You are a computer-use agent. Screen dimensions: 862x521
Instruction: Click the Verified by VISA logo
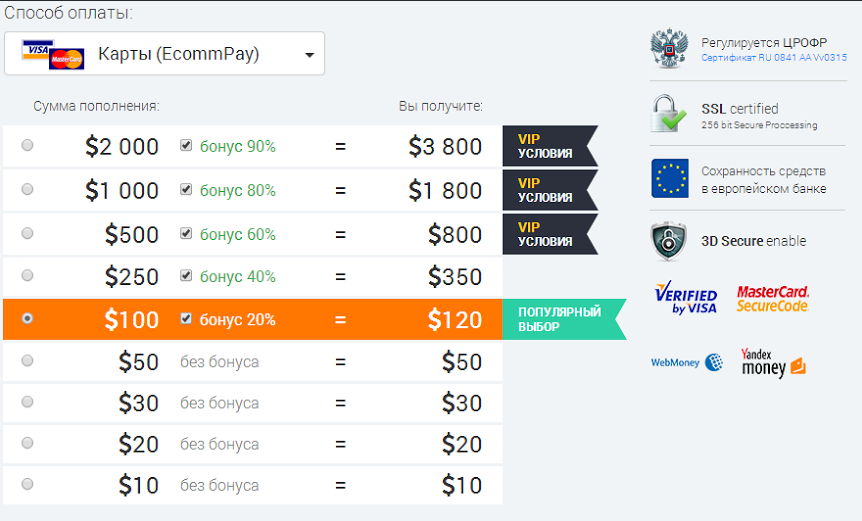pos(686,297)
